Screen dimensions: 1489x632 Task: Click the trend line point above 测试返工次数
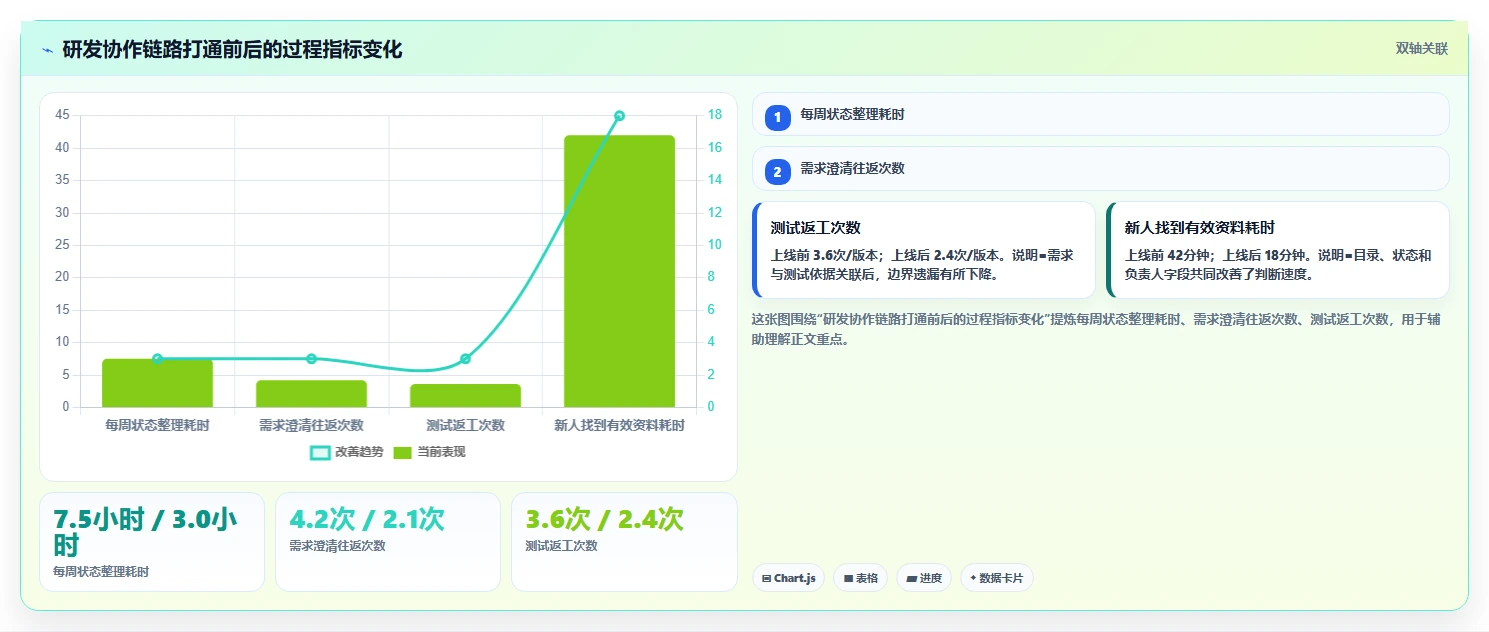pyautogui.click(x=465, y=358)
